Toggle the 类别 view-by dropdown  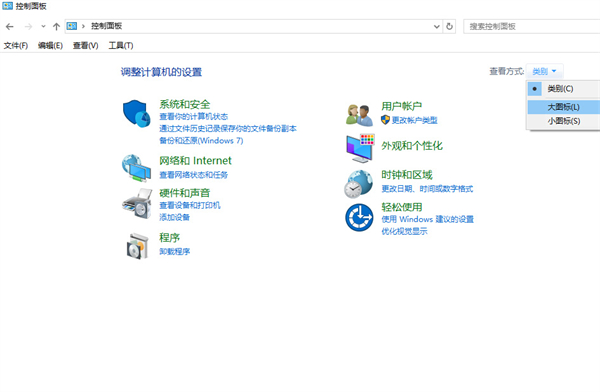click(x=544, y=71)
